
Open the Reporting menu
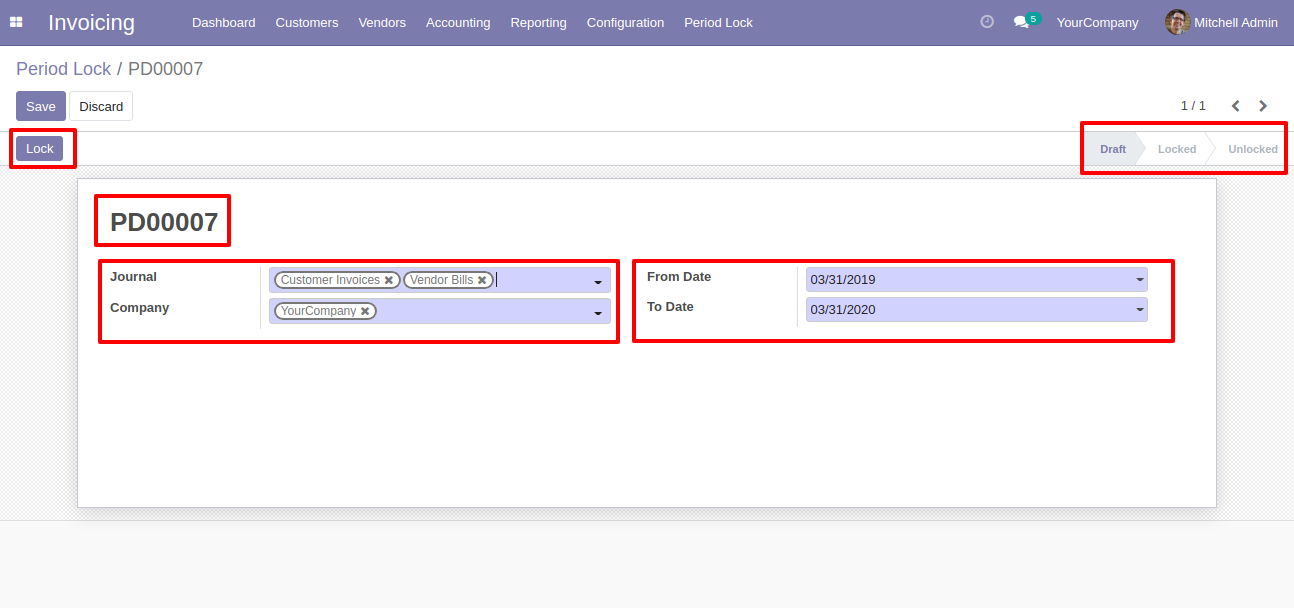[538, 22]
